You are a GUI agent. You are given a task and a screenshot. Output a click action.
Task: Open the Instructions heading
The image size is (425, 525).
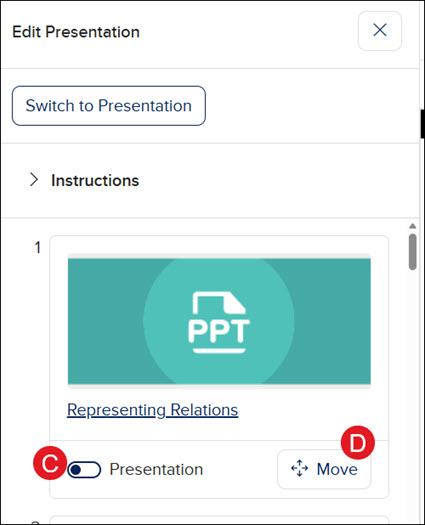pos(95,180)
